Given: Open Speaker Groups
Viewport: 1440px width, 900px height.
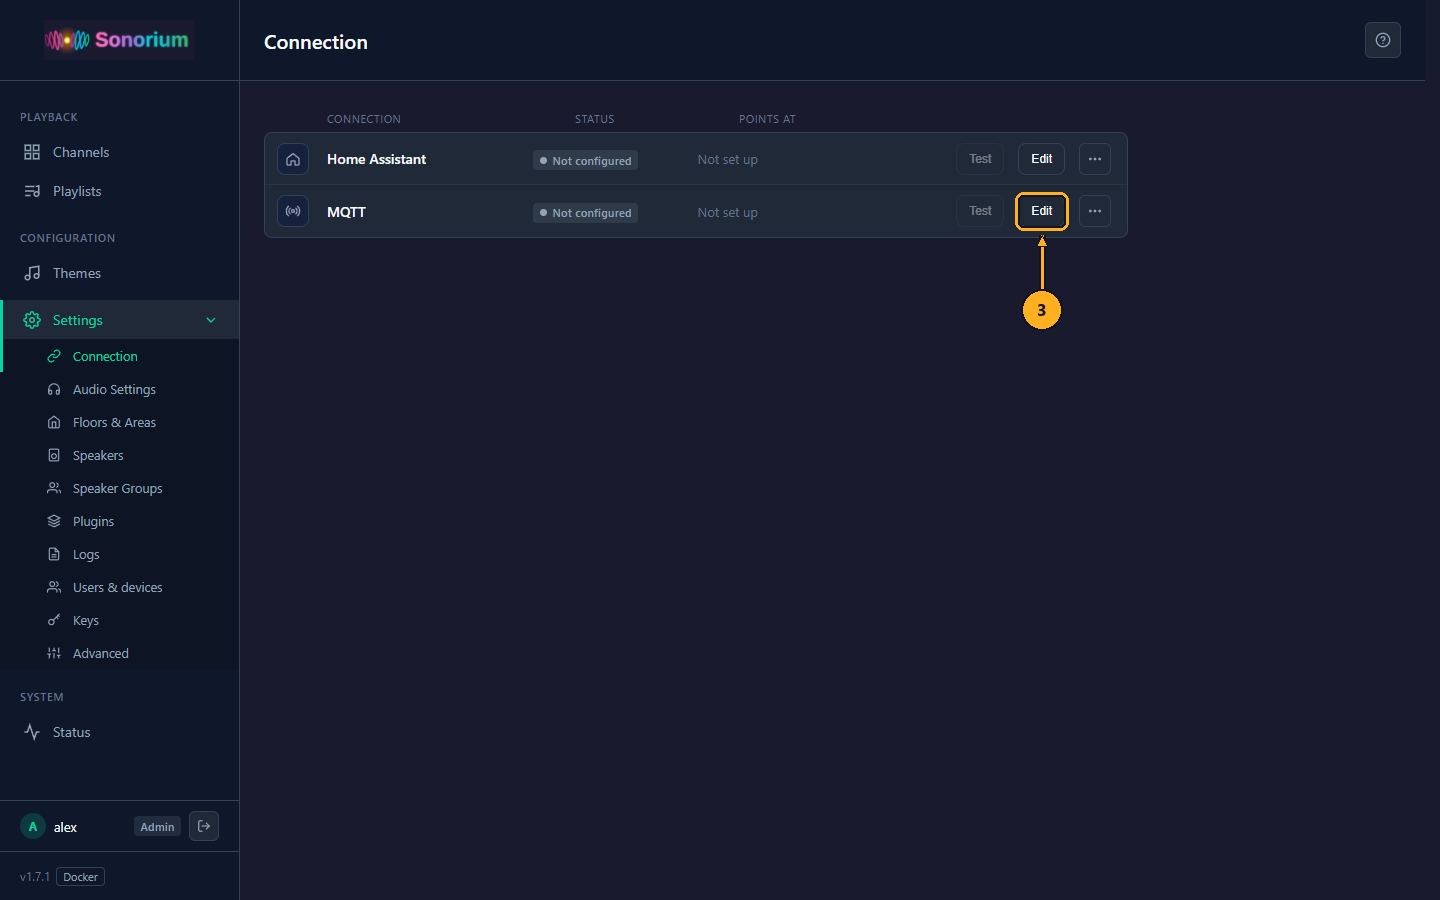Looking at the screenshot, I should tap(120, 488).
